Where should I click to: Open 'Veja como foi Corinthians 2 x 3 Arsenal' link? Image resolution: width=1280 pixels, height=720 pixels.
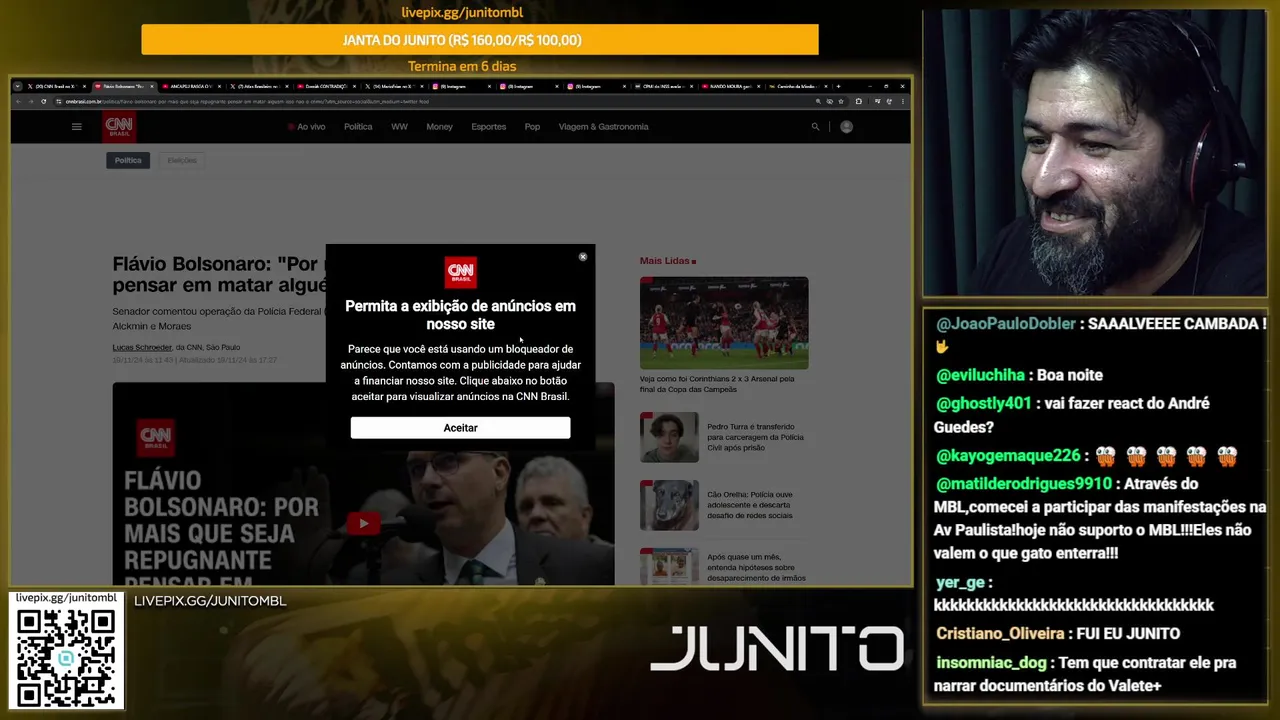[717, 384]
